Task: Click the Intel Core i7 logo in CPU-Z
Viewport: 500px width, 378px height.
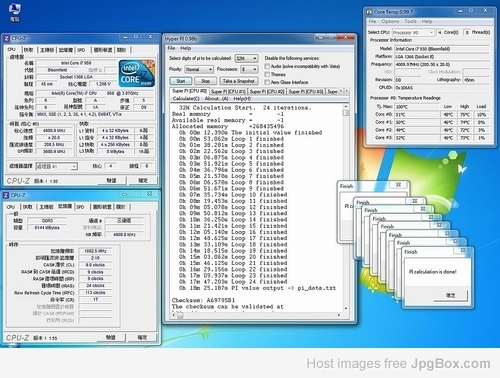Action: pyautogui.click(x=137, y=73)
